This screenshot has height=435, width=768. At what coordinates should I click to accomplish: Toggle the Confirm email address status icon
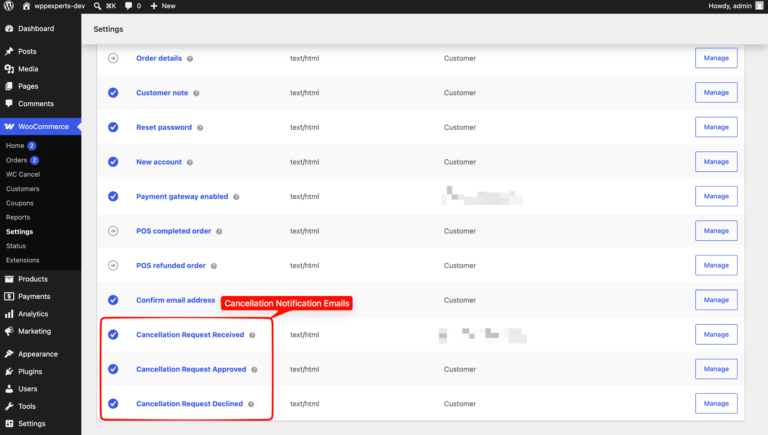tap(113, 300)
